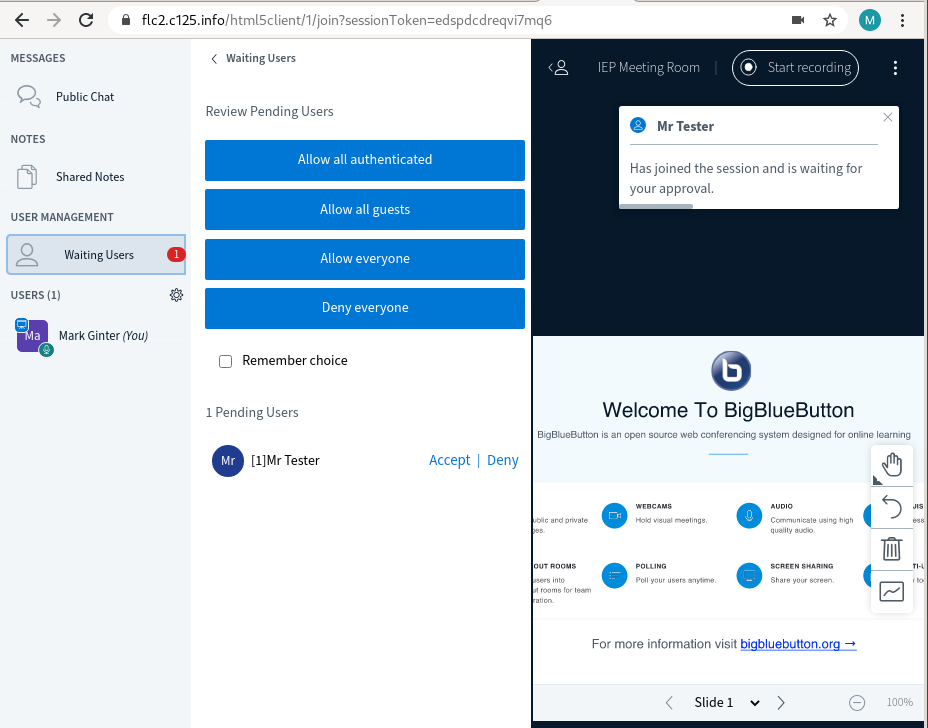The image size is (928, 728).
Task: Check the Remember choice checkbox
Action: click(x=225, y=361)
